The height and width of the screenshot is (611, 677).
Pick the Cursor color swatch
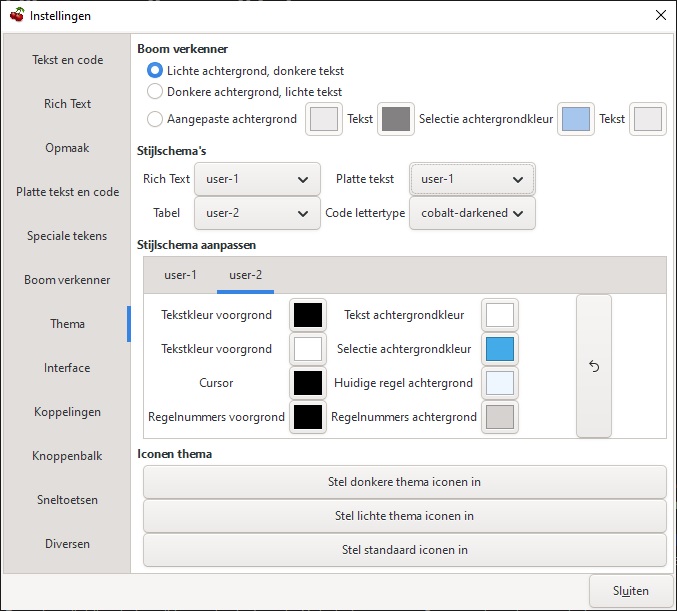point(308,384)
